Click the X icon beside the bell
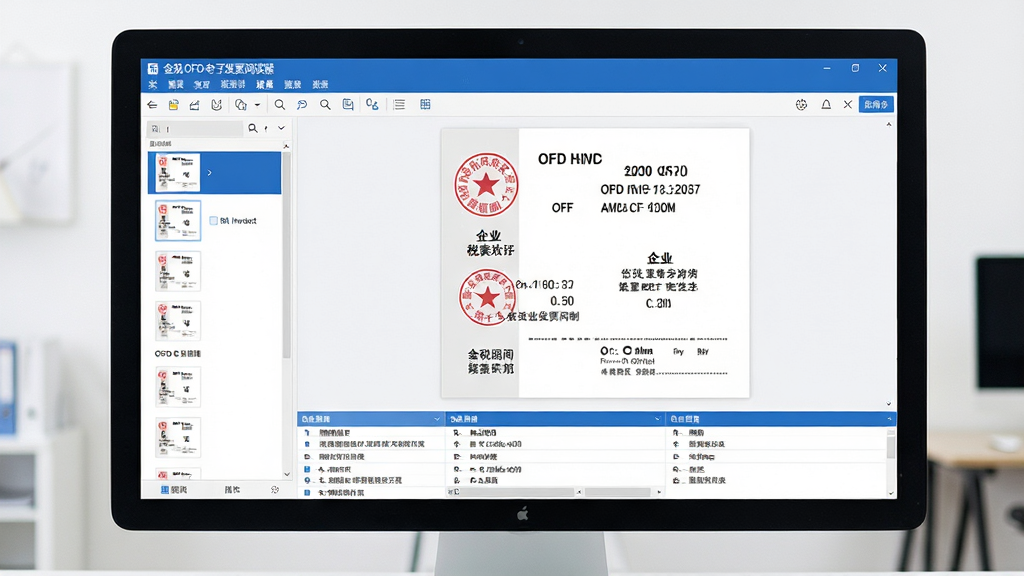1024x576 pixels. point(848,104)
